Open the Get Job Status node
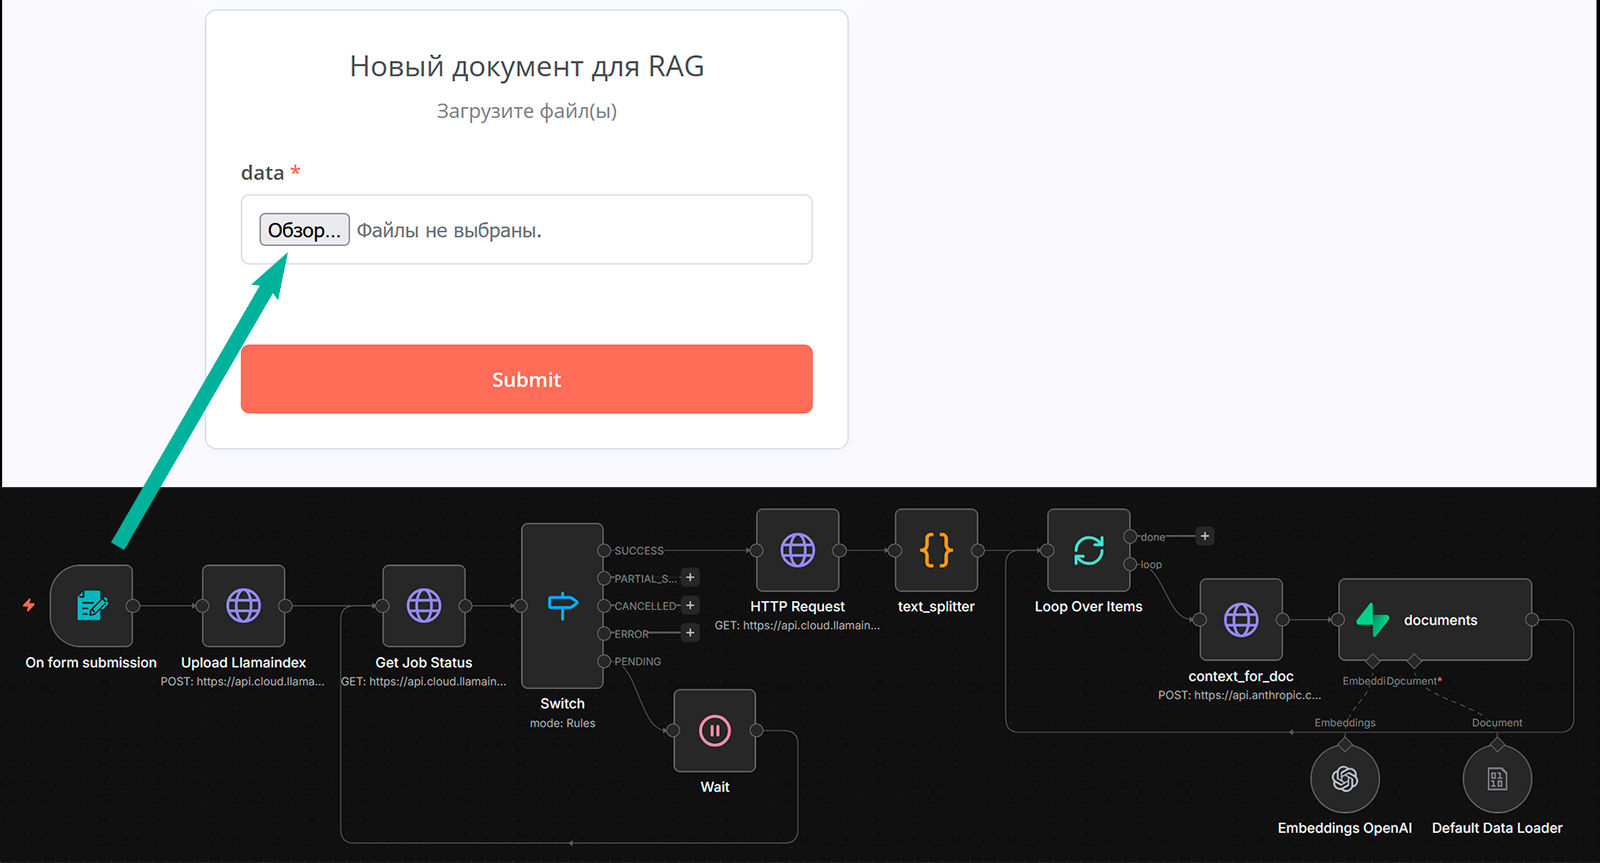The image size is (1600, 863). point(424,606)
